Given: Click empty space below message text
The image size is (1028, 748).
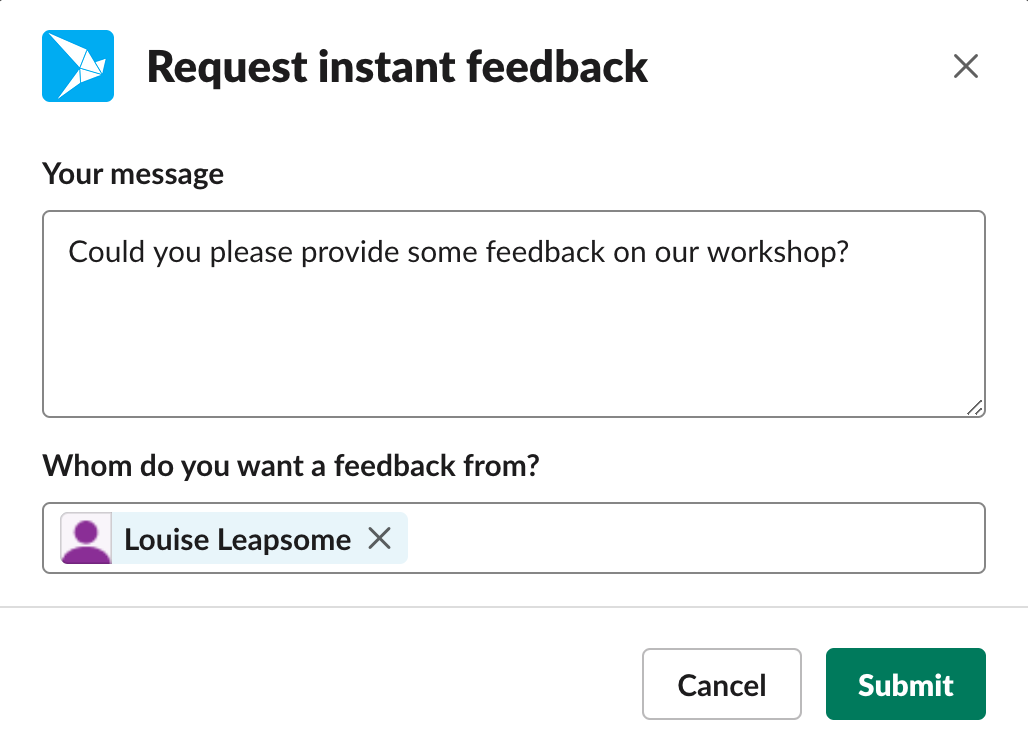Looking at the screenshot, I should pos(514,341).
